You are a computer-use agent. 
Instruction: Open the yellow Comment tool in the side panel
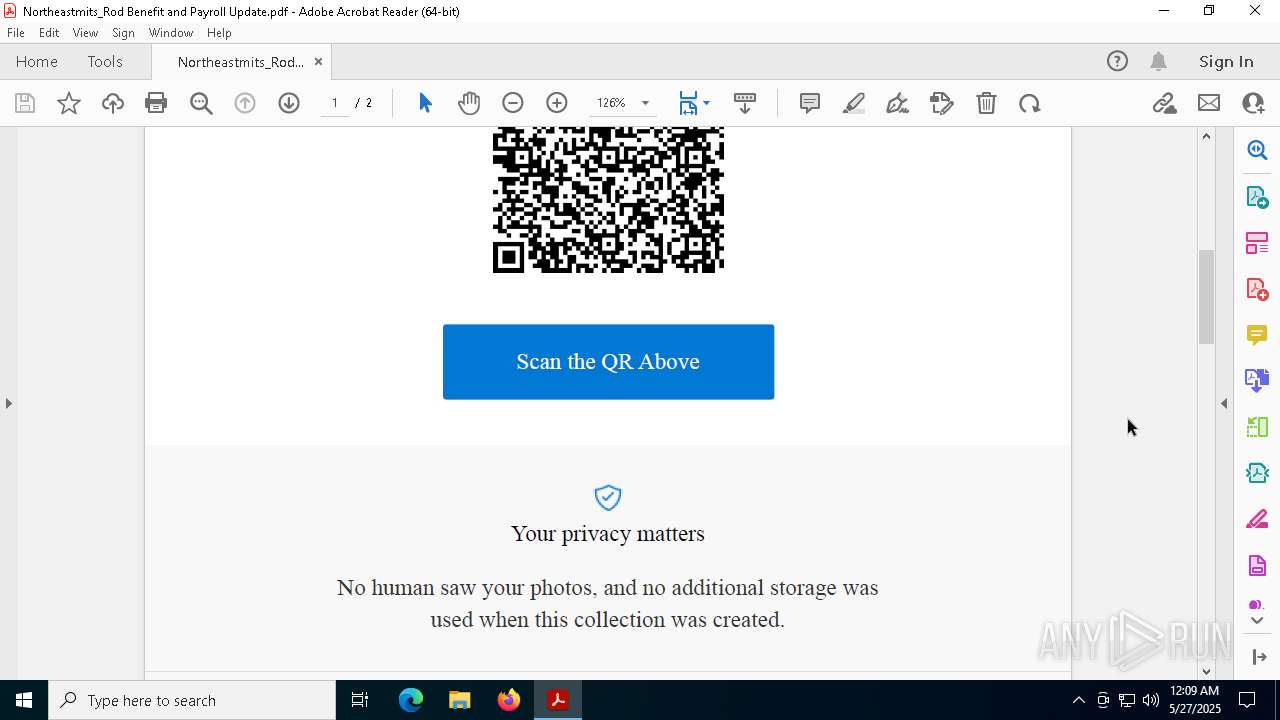point(1257,334)
